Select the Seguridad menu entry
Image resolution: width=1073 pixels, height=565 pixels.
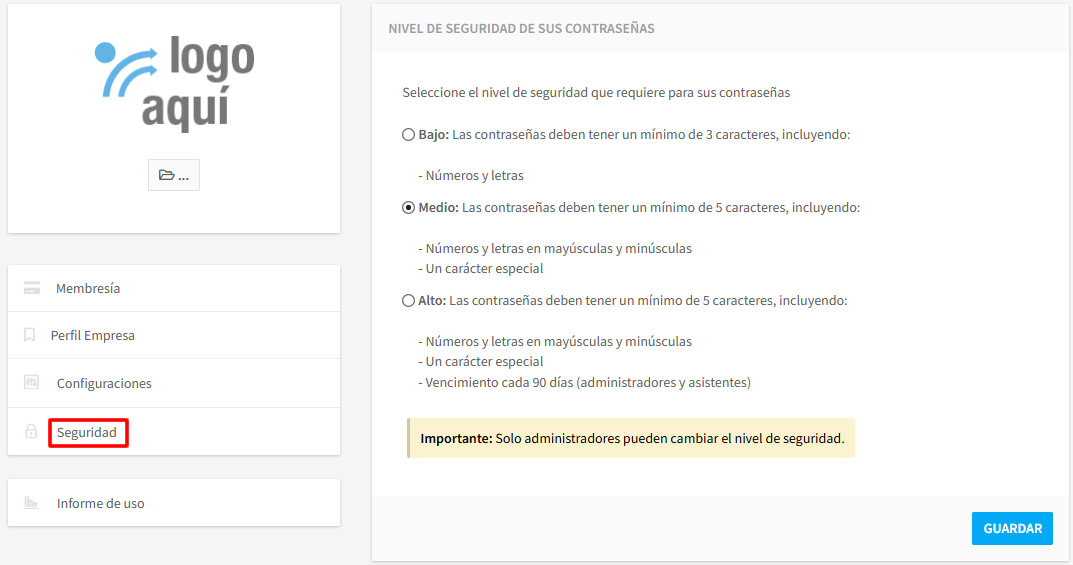point(87,433)
